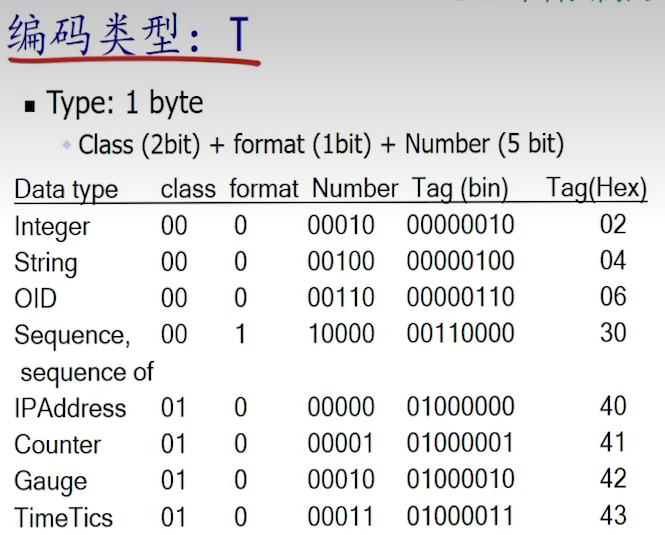
Task: Select the "TimeTics" data type row label
Action: 64,518
